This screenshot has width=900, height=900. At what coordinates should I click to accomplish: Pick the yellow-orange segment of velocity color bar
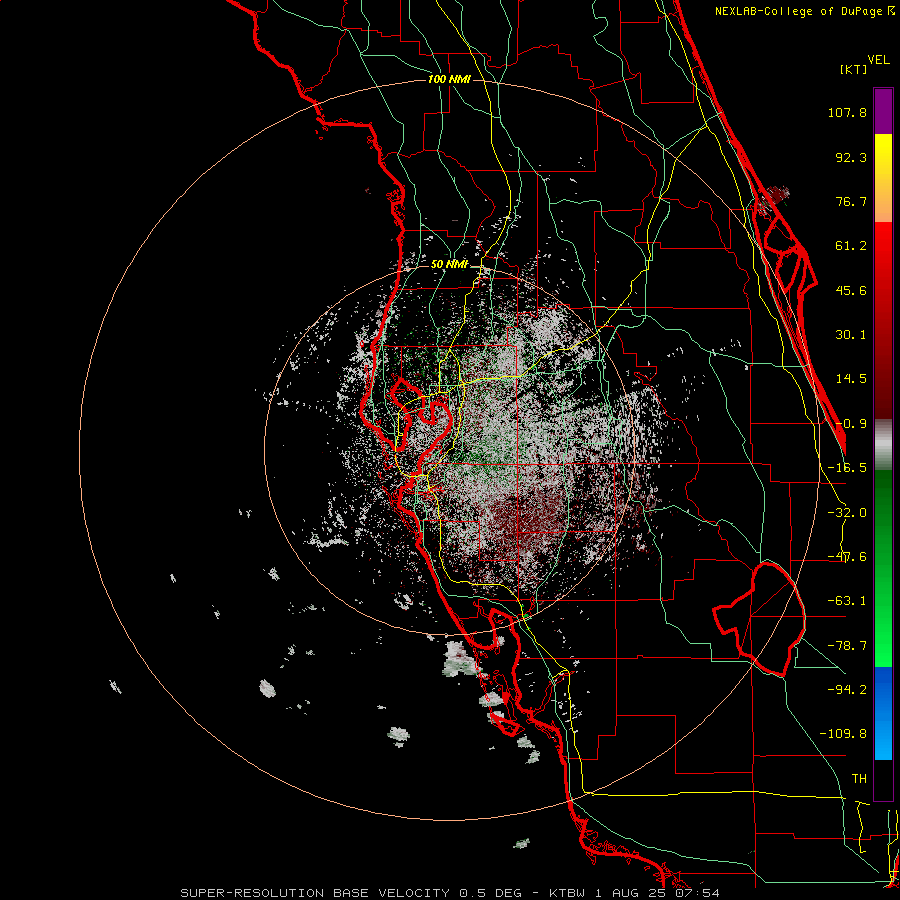point(883,178)
